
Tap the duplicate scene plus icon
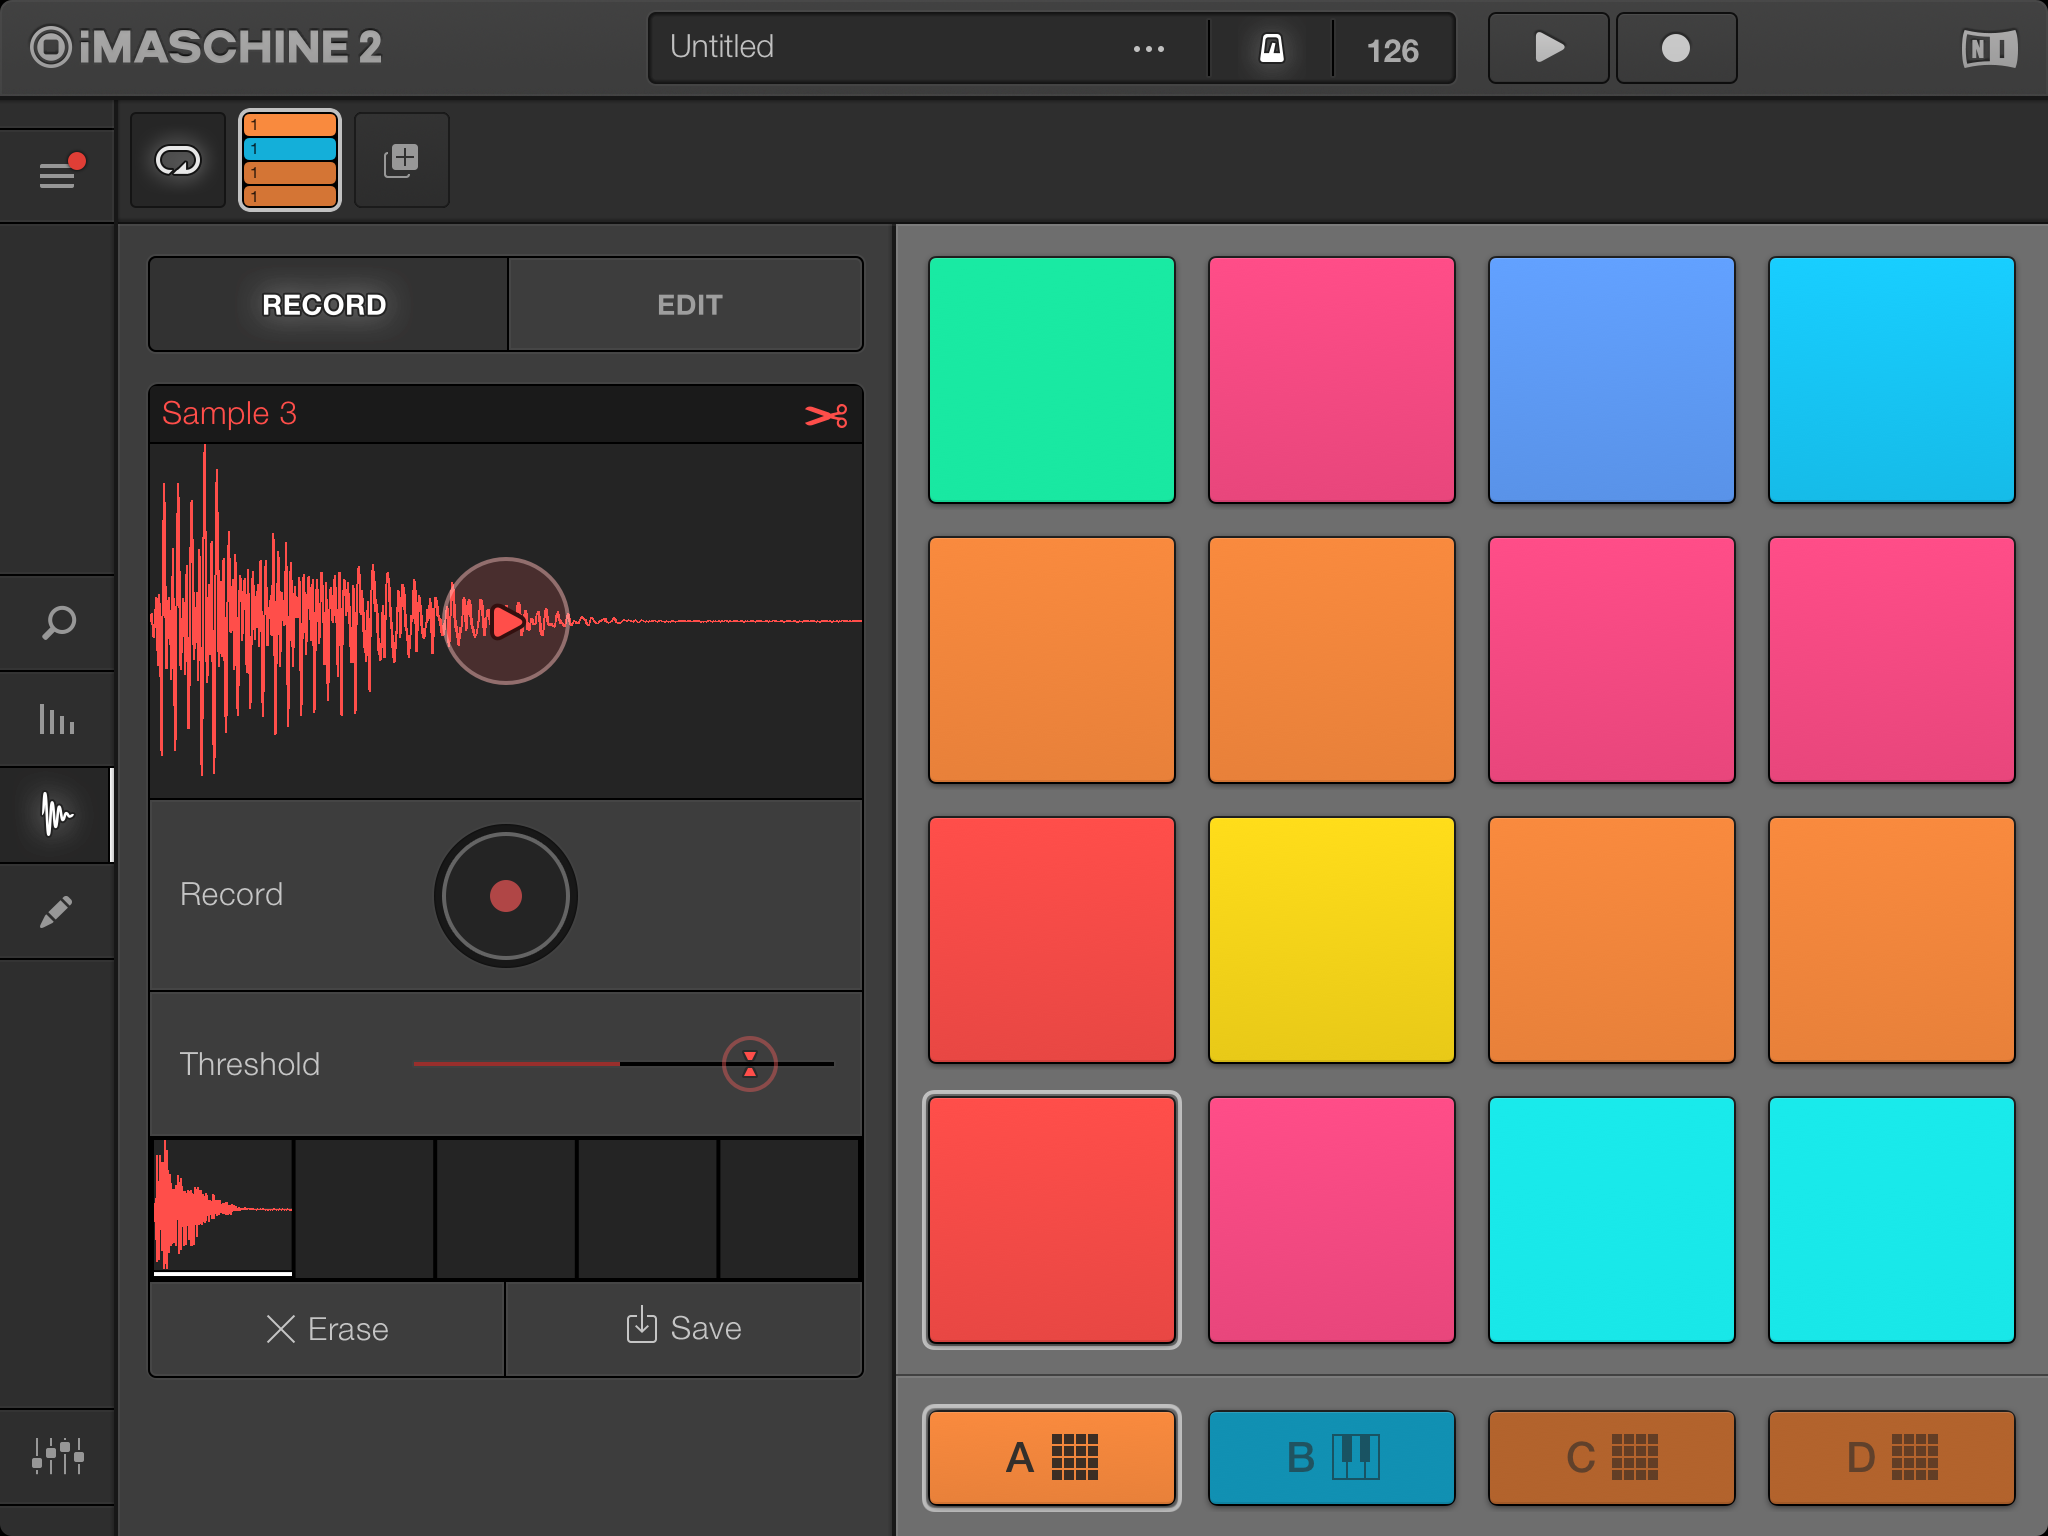[x=402, y=160]
